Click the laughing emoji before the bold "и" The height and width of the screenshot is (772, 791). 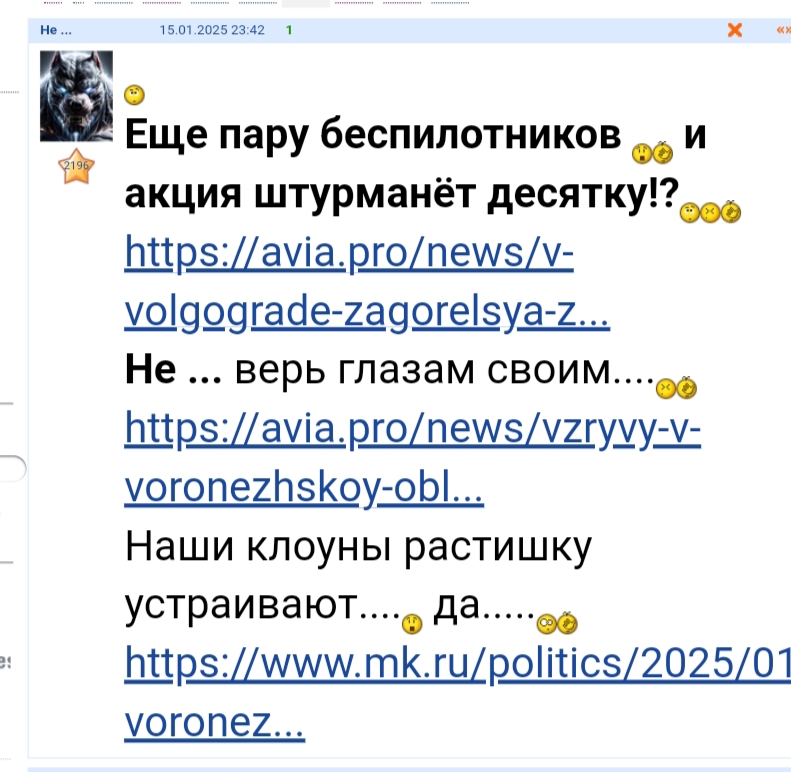tap(663, 153)
